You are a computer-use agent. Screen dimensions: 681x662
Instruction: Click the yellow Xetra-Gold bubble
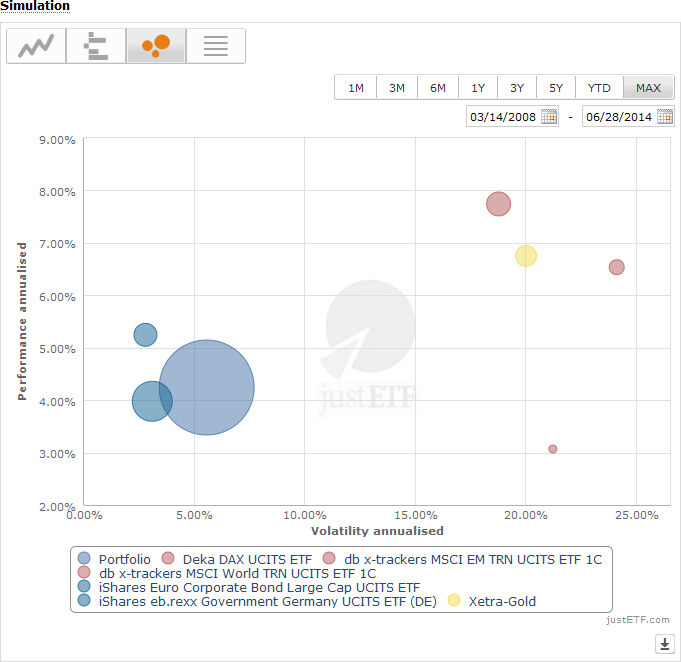526,256
